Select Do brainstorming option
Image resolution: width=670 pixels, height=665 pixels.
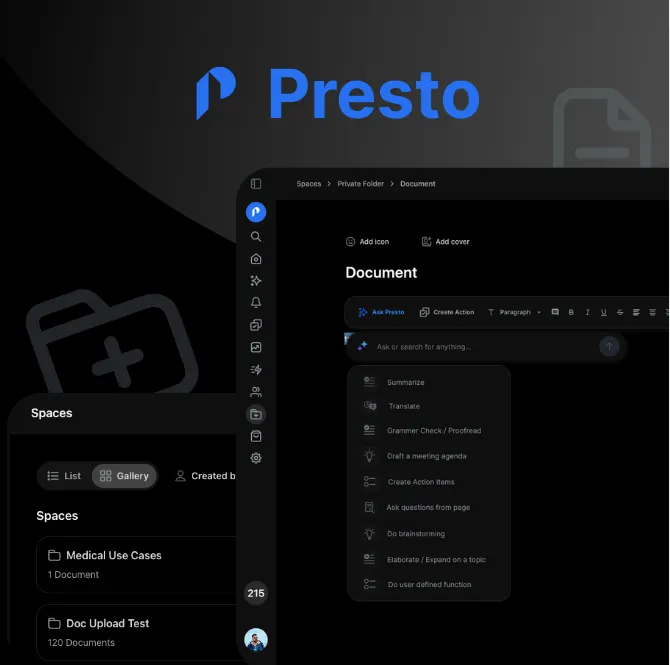(429, 534)
